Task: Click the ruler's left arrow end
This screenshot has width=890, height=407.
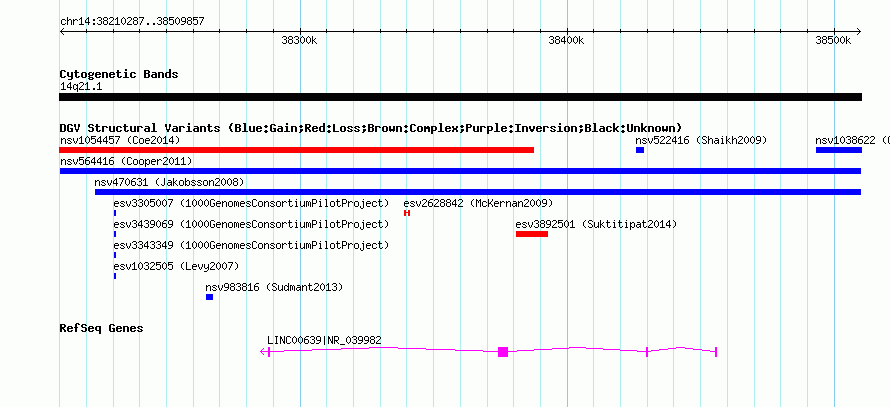Action: [62, 32]
